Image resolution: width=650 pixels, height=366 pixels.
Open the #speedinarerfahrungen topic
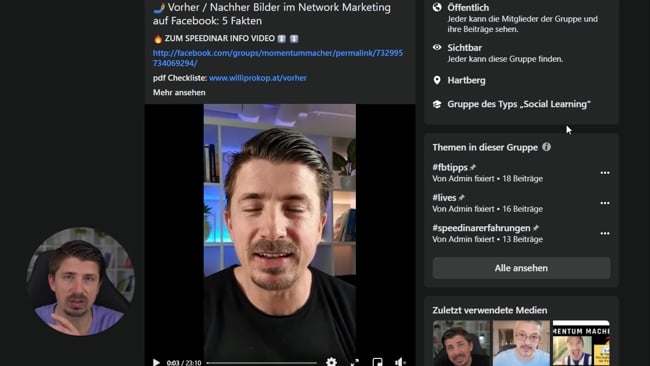481,228
